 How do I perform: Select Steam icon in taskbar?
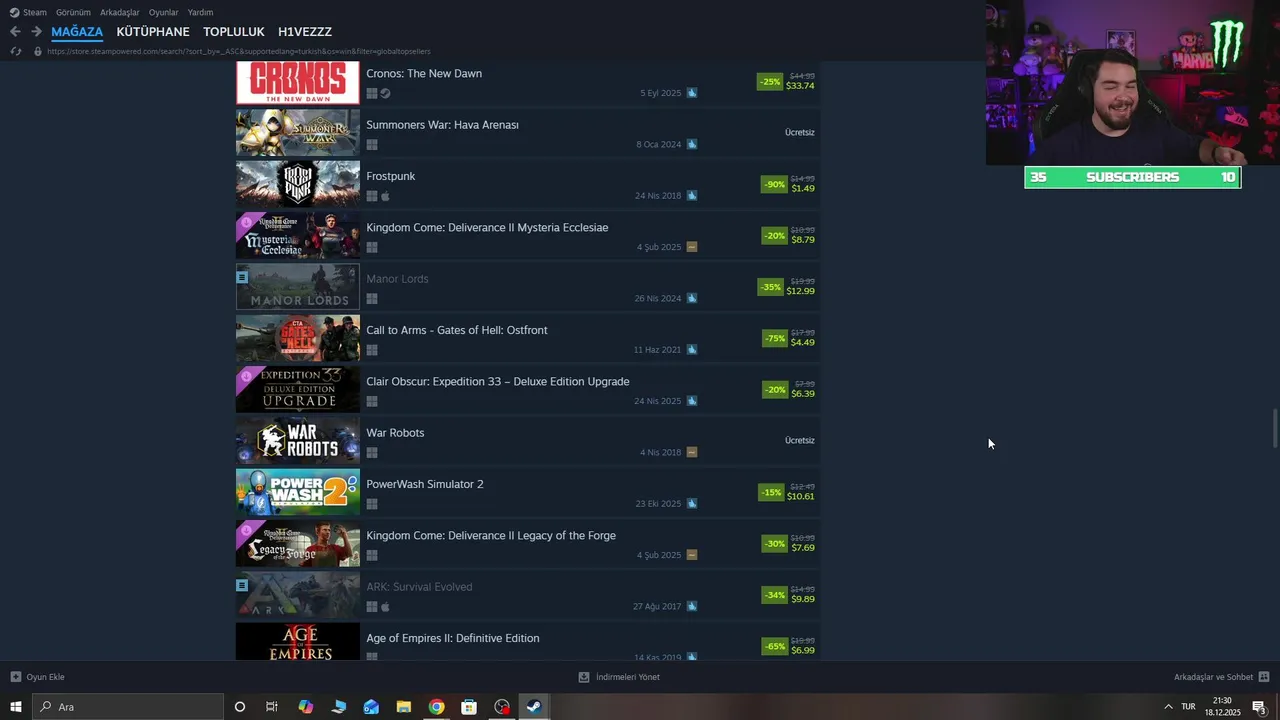[x=534, y=707]
